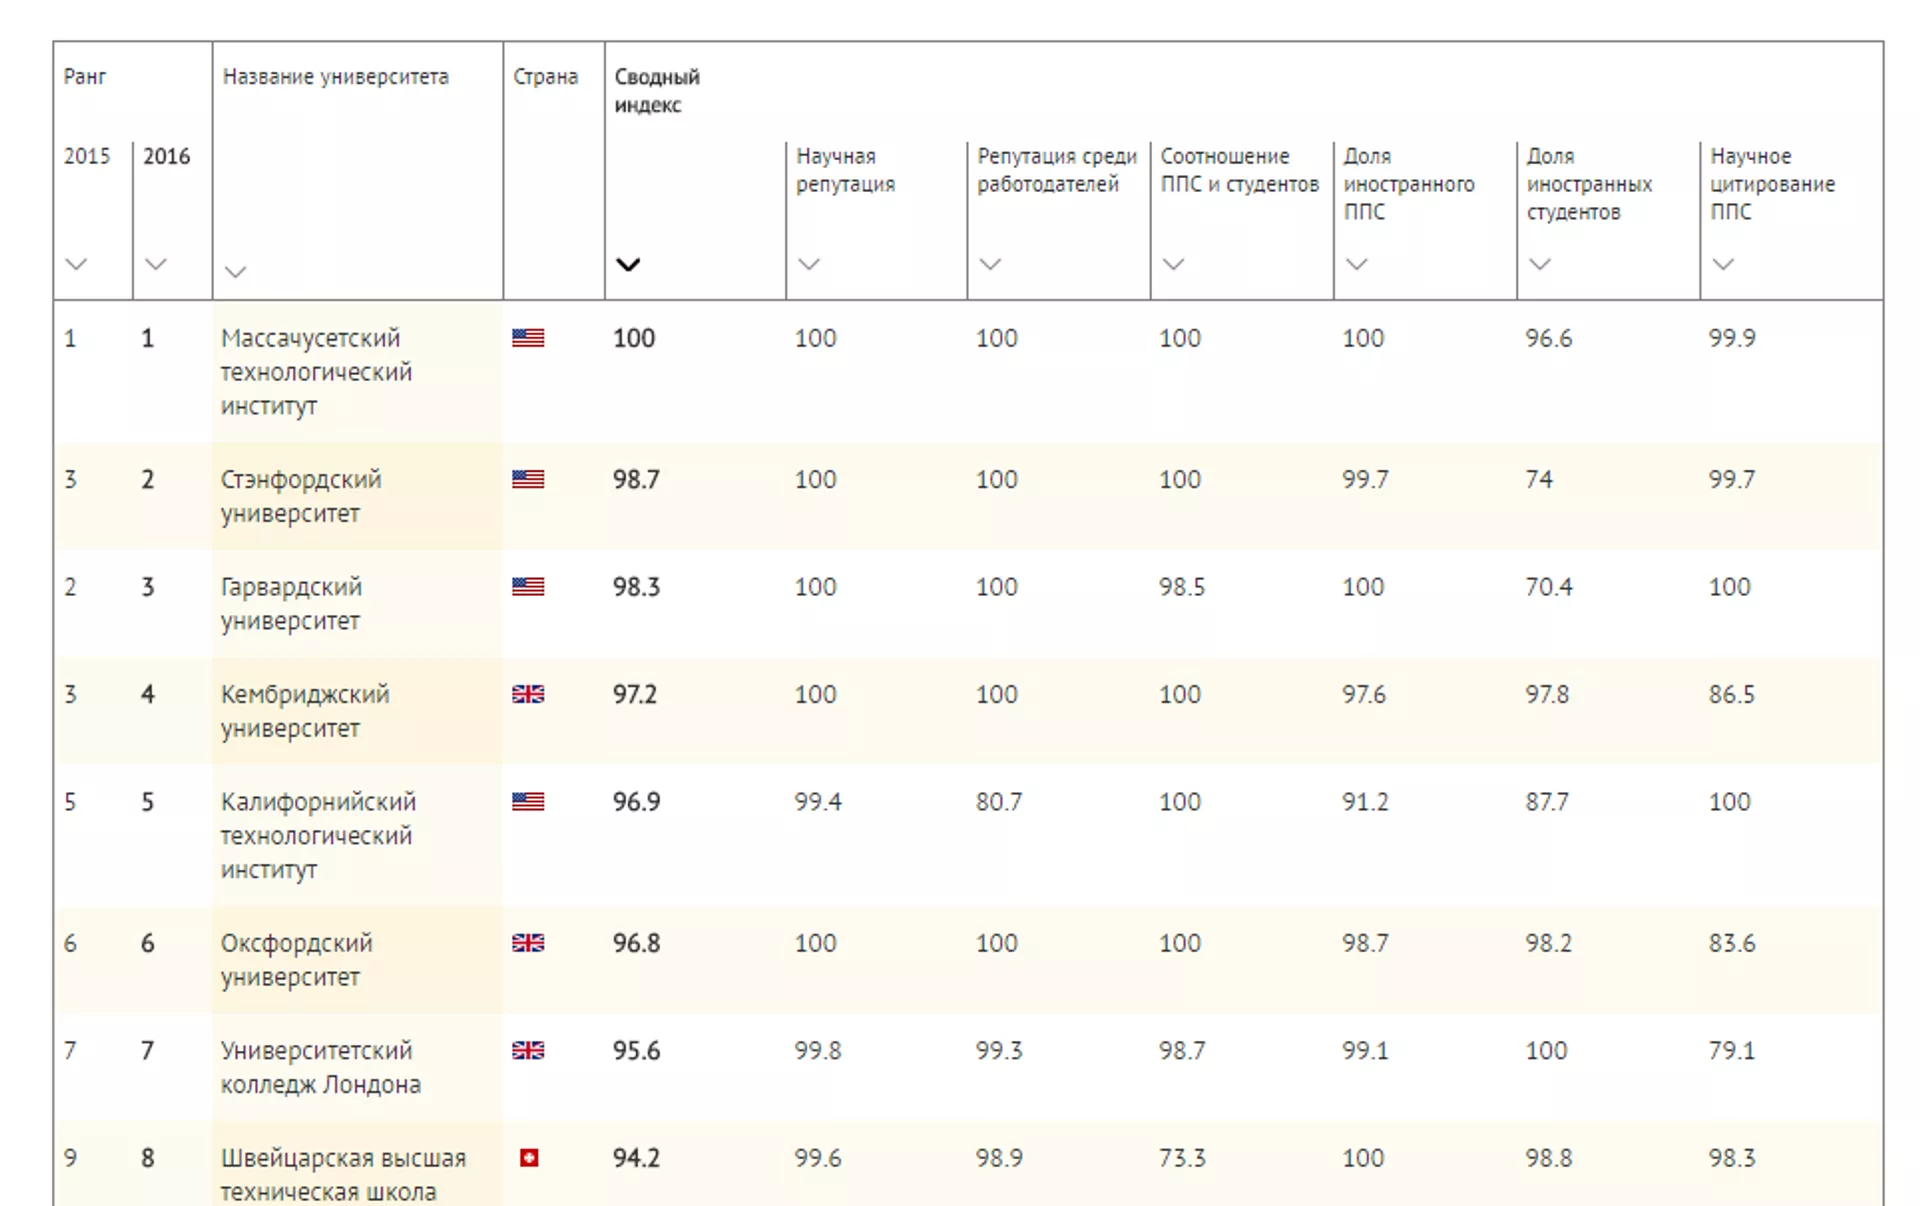The height and width of the screenshot is (1206, 1920).
Task: Click the Swiss flag in ETH row
Action: pos(529,1158)
